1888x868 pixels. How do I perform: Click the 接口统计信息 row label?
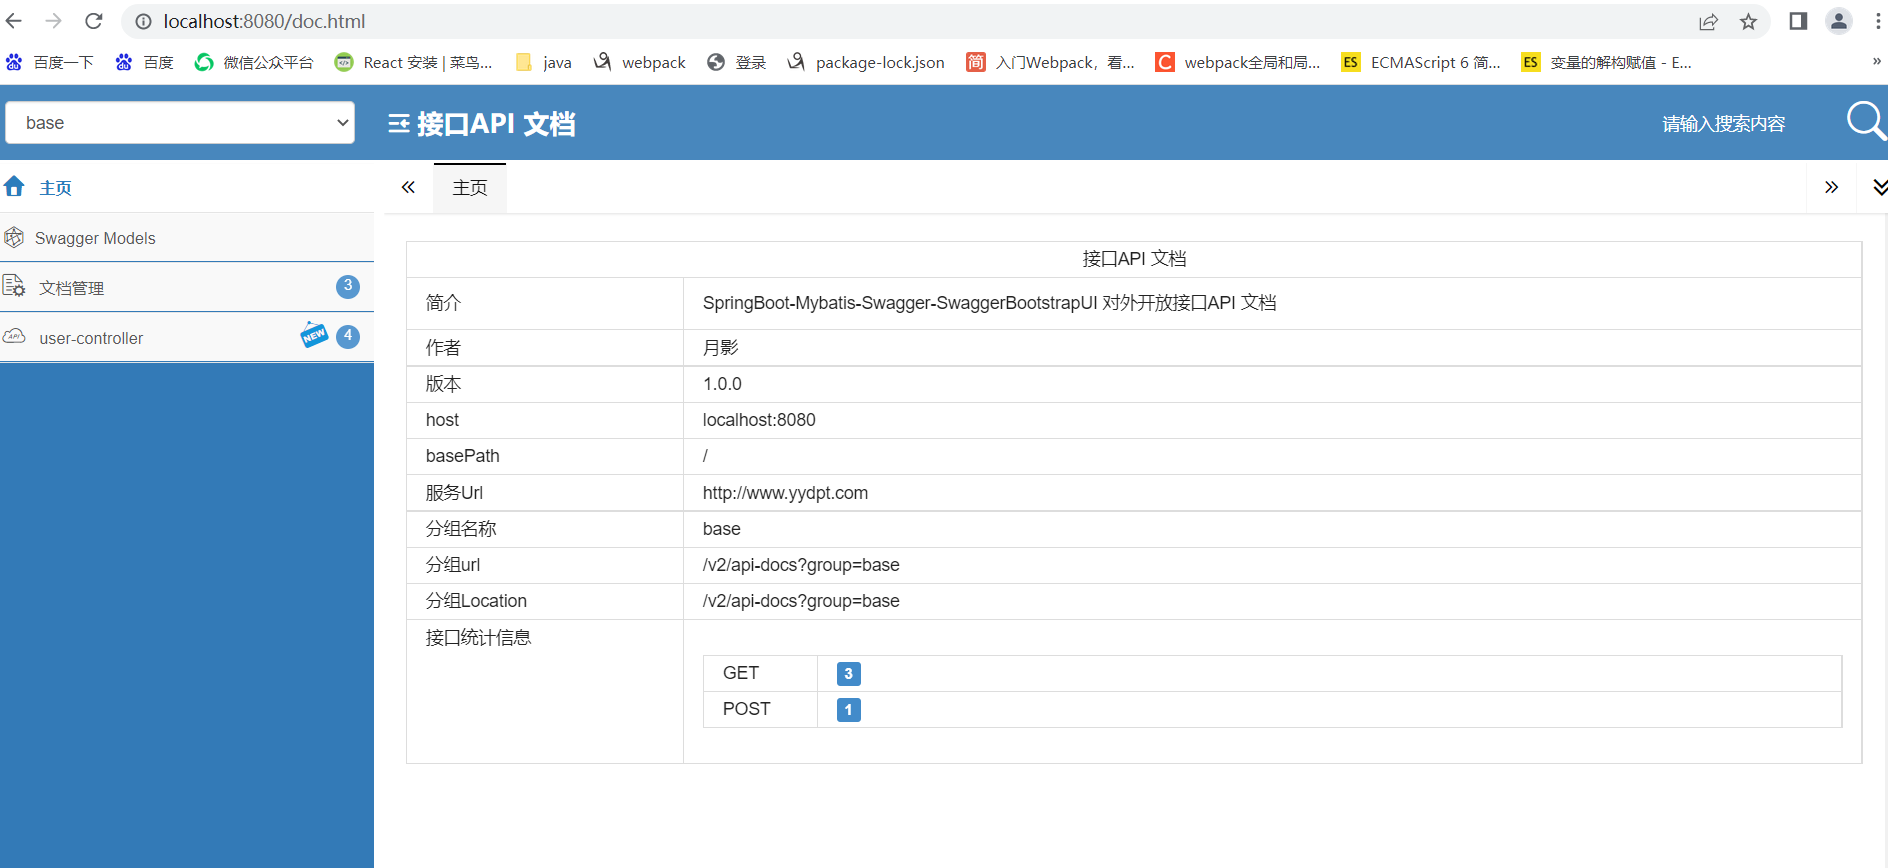tap(478, 638)
